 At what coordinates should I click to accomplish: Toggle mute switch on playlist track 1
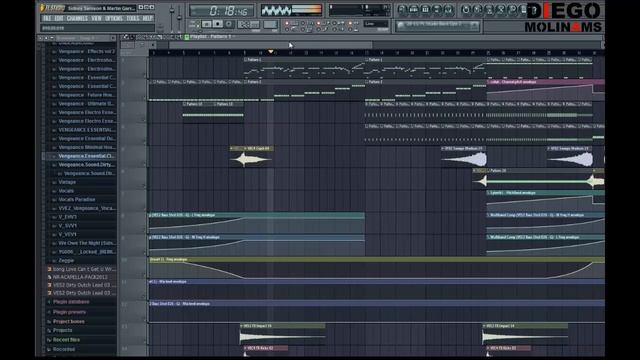144,75
